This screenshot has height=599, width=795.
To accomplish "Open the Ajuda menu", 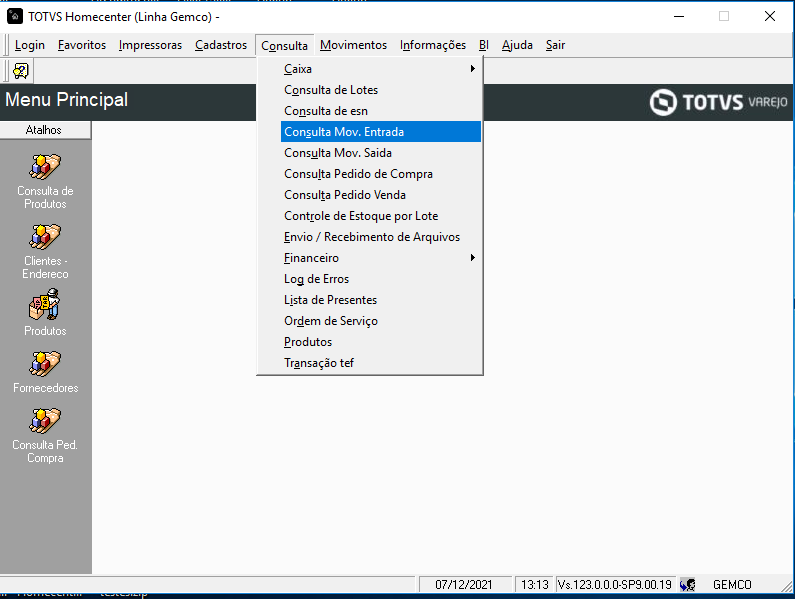I will click(x=517, y=45).
